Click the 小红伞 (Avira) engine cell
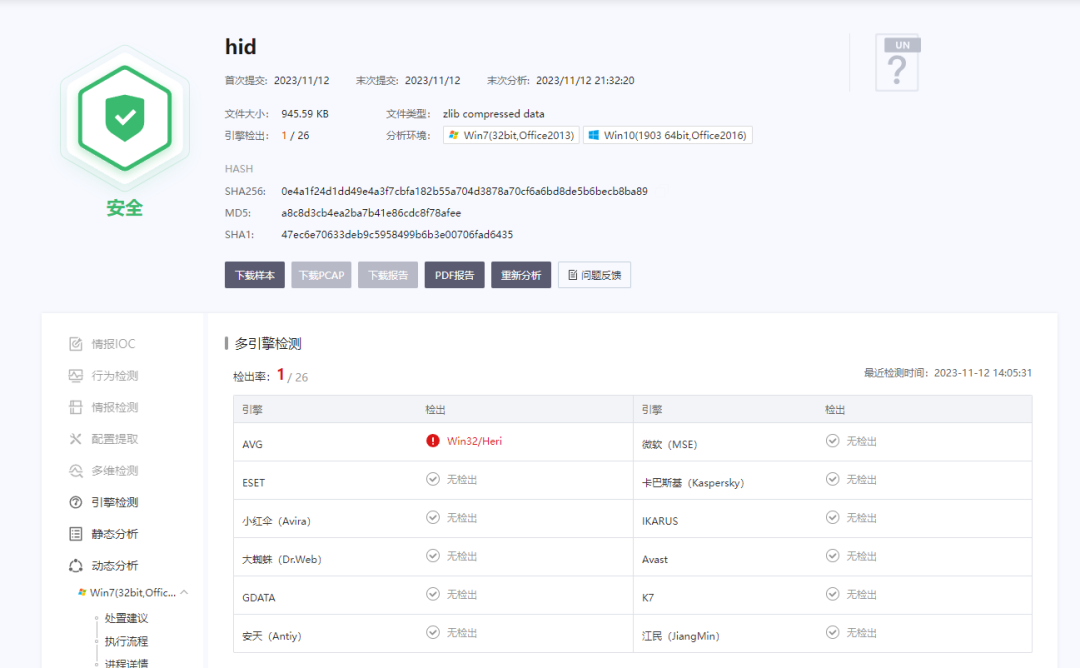The width and height of the screenshot is (1080, 668). click(x=276, y=521)
